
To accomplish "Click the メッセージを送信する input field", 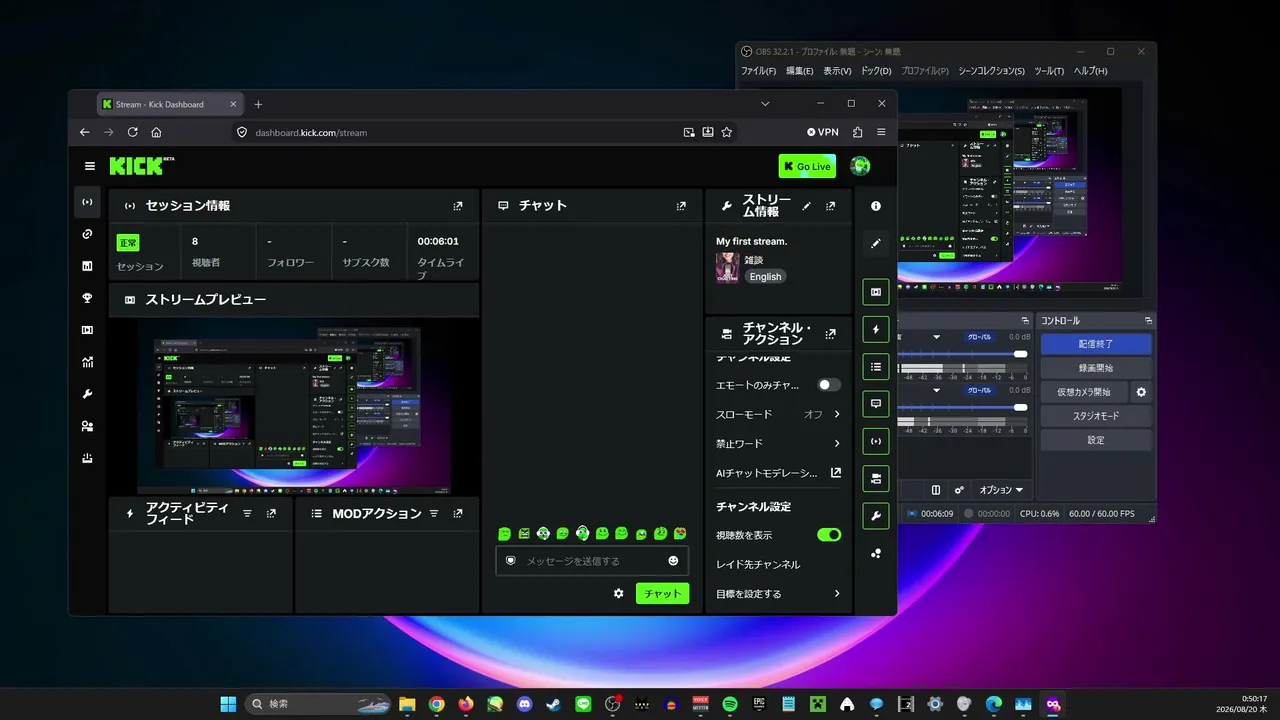I will pyautogui.click(x=592, y=561).
